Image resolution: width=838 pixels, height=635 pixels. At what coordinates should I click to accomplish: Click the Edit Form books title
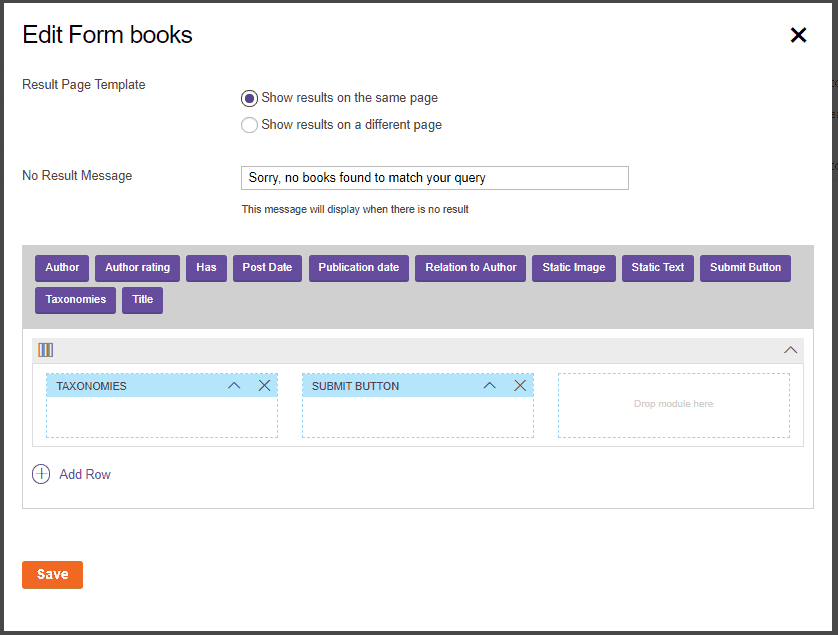coord(107,35)
